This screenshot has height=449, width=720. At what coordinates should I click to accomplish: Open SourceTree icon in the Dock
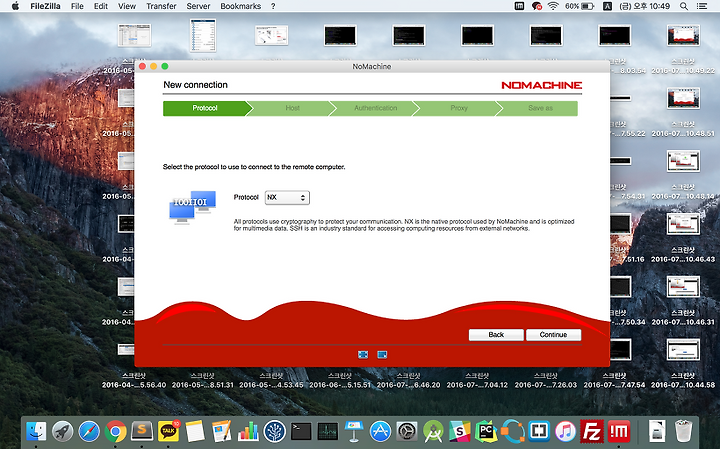[275, 432]
